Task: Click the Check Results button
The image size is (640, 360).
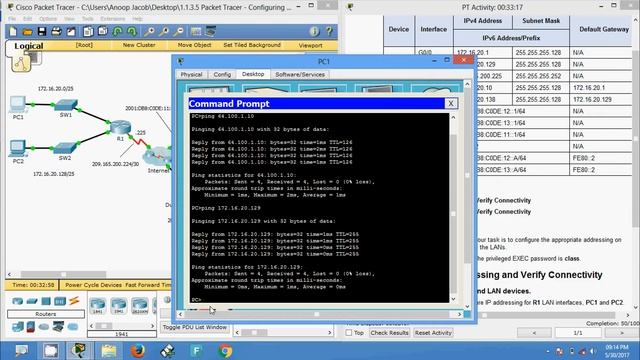Action: (389, 333)
